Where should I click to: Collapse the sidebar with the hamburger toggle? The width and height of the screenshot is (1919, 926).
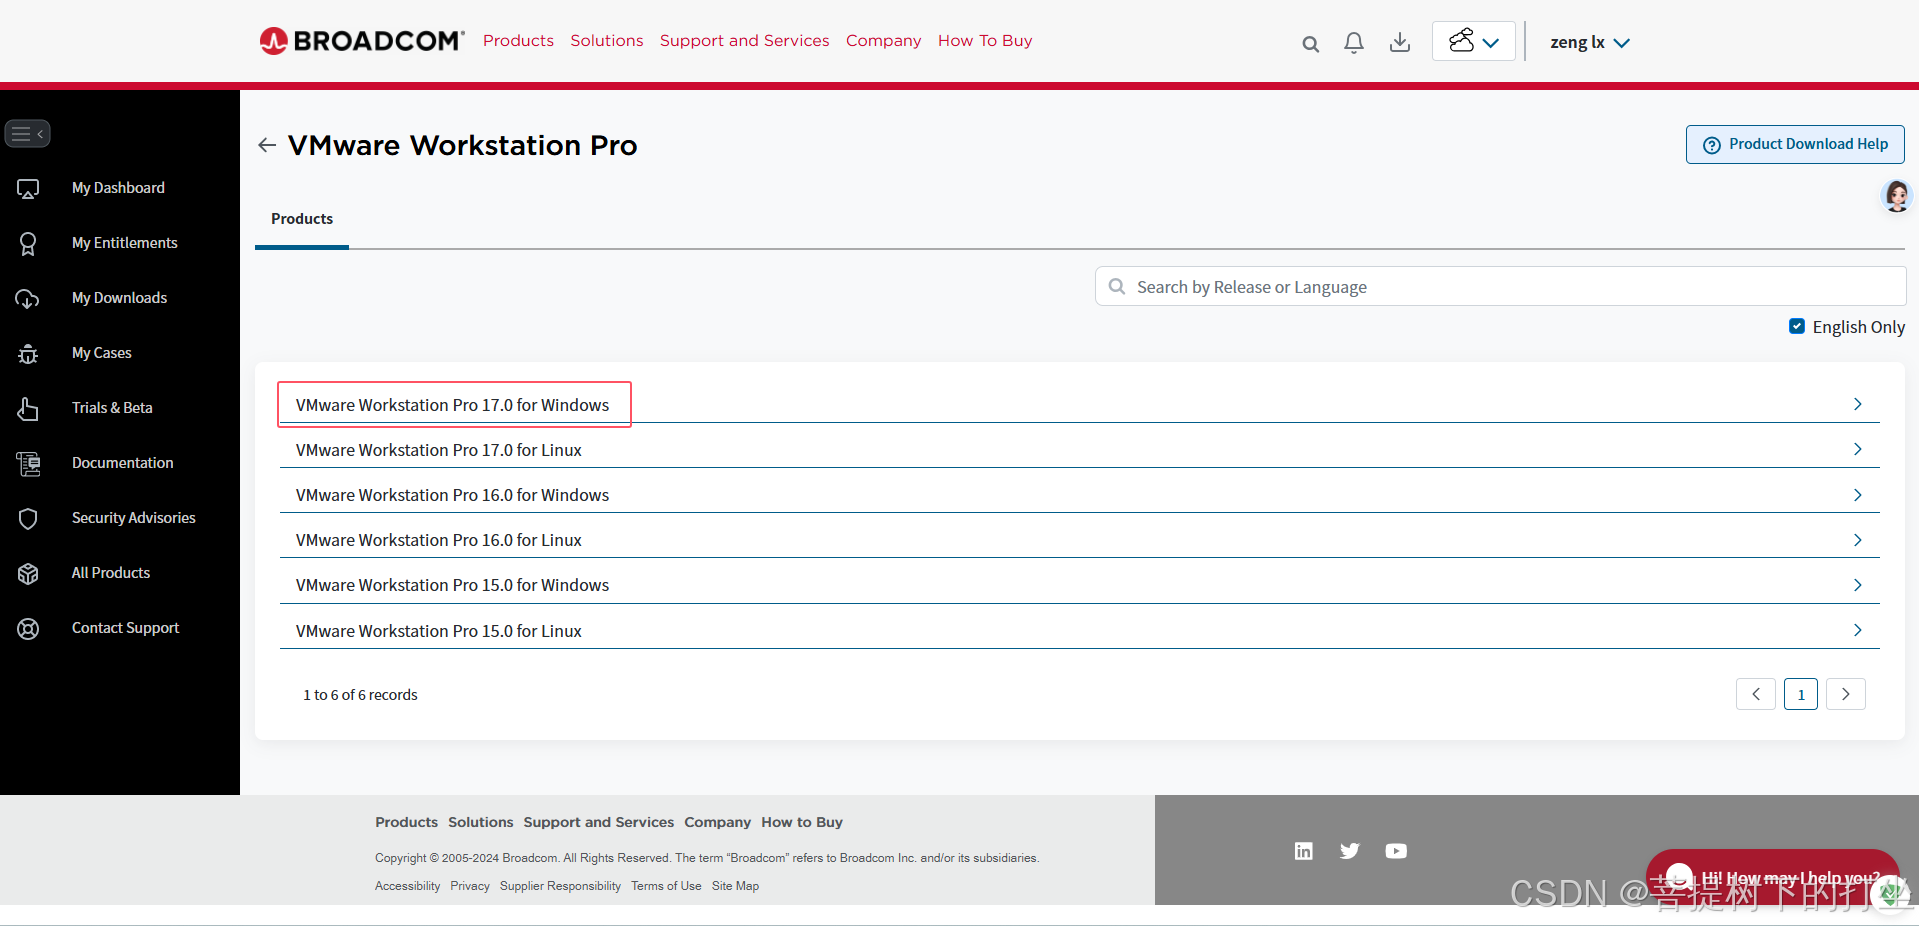pos(27,133)
